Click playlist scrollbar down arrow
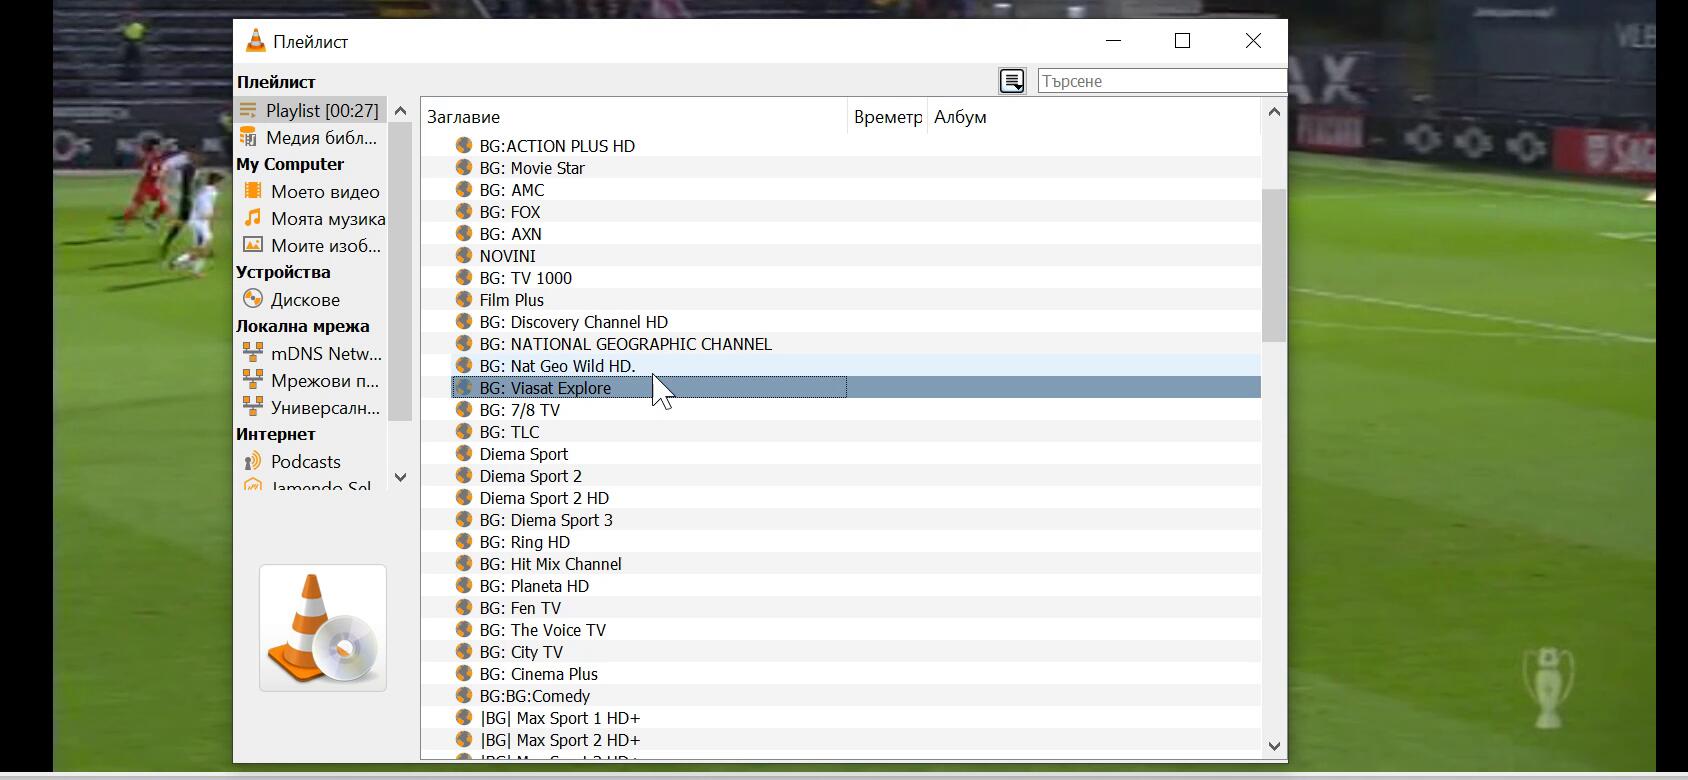Image resolution: width=1688 pixels, height=780 pixels. 1273,746
